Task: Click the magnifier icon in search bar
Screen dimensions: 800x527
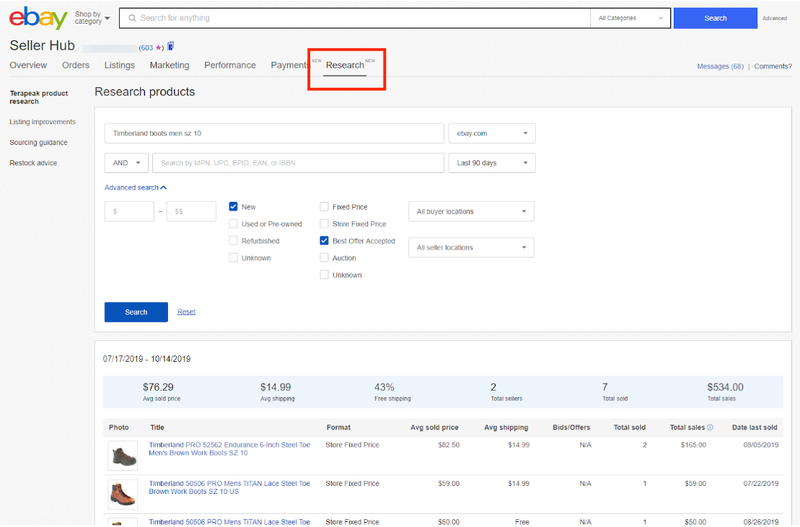Action: tap(132, 18)
